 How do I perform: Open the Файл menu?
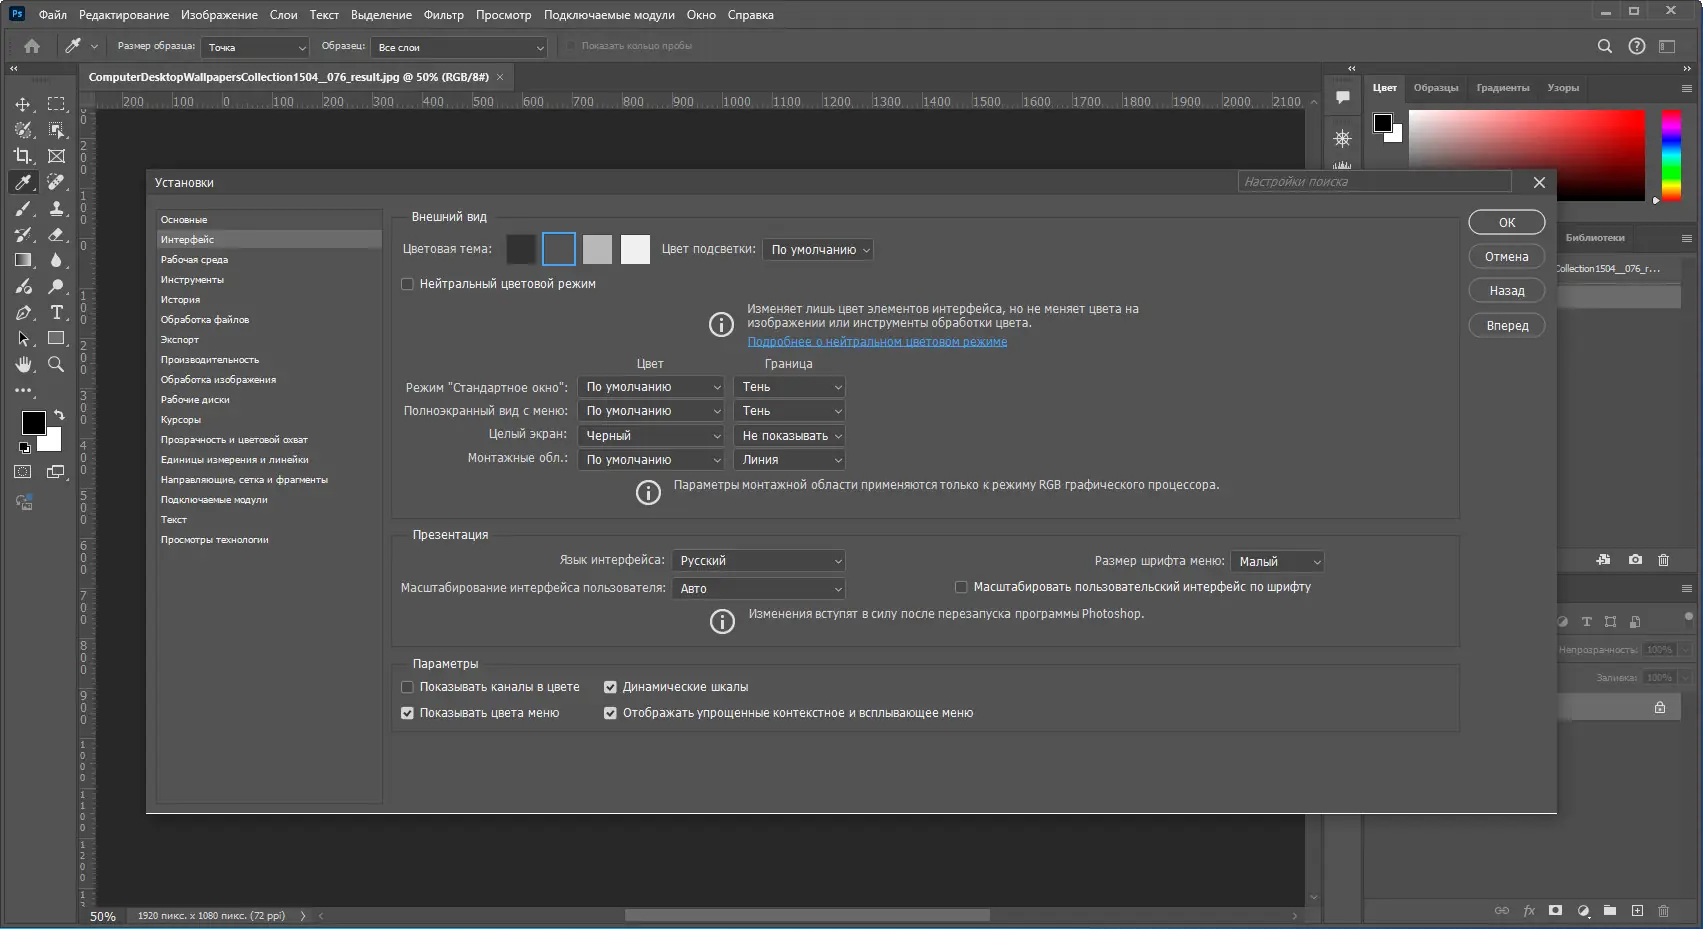coord(53,15)
